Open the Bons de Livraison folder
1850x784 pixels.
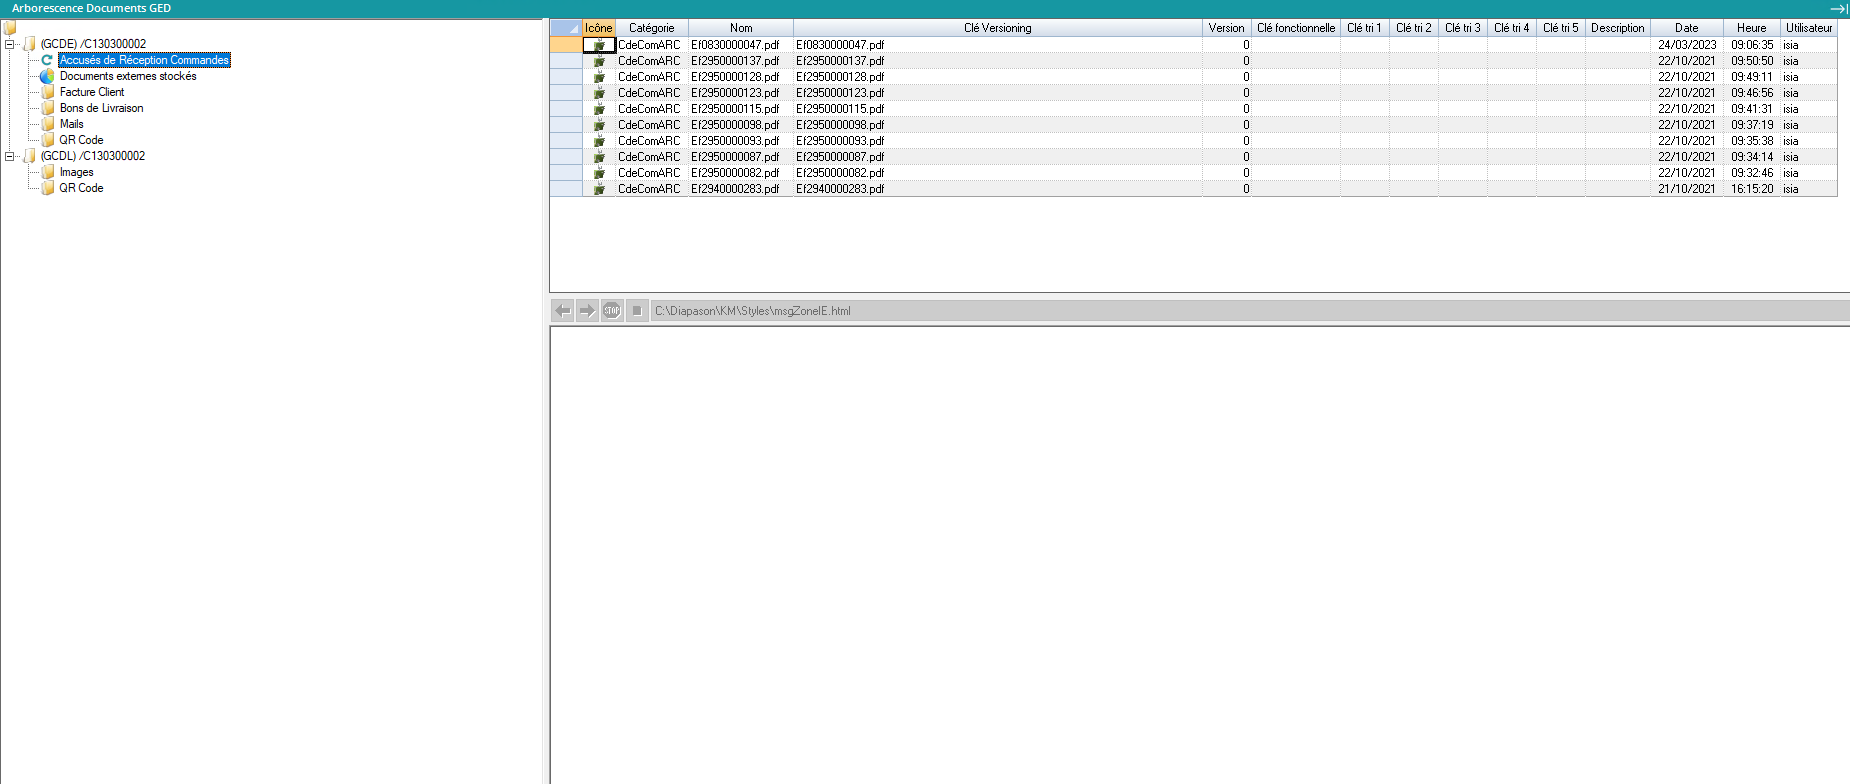click(x=101, y=108)
